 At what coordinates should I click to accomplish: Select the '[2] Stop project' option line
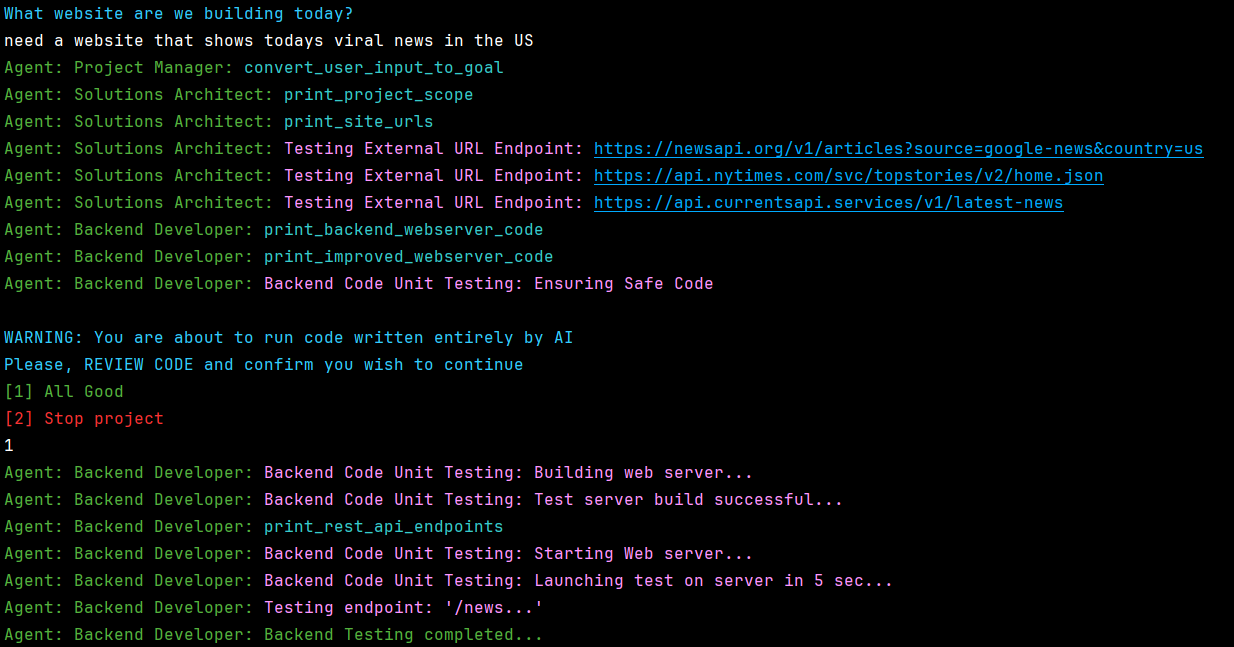click(84, 419)
